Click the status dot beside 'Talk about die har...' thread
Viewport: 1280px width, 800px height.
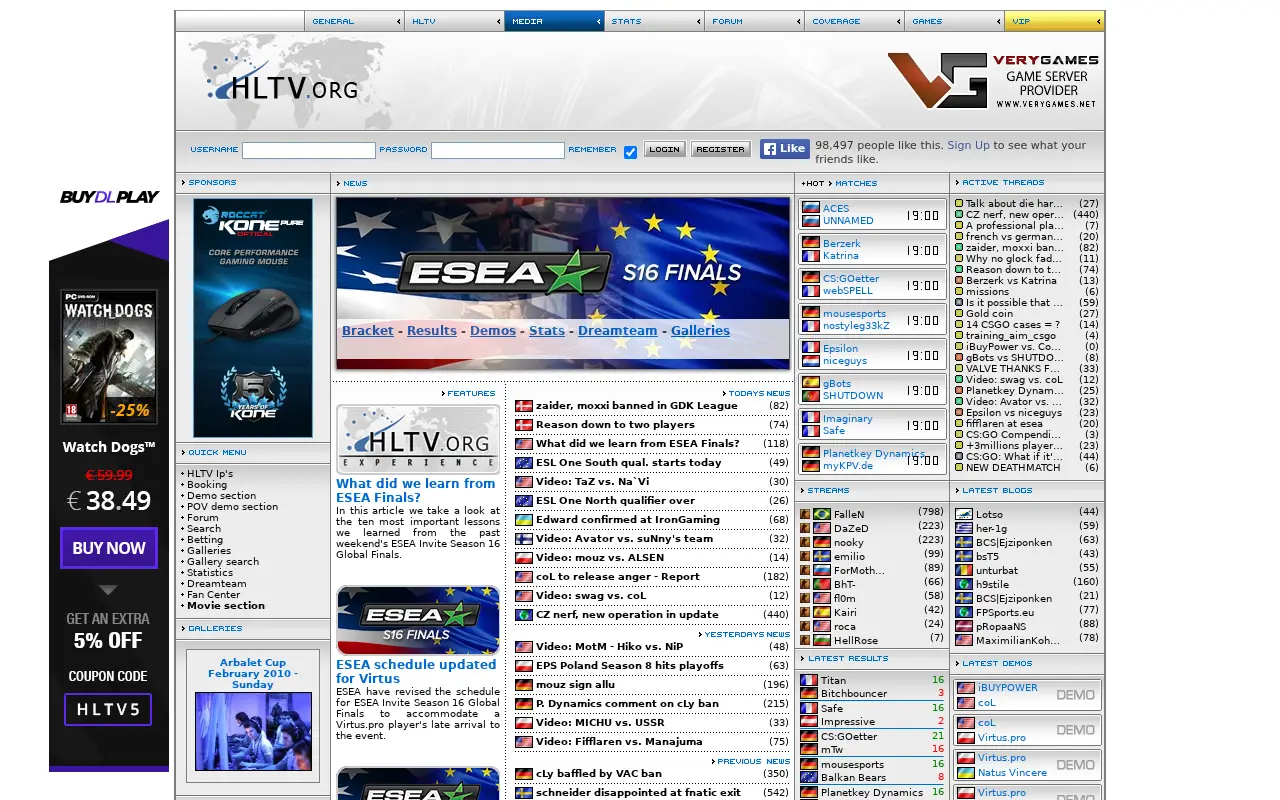[x=959, y=204]
